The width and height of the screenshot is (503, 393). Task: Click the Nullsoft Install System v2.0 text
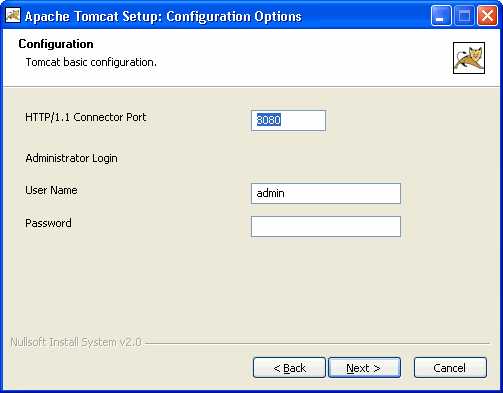point(76,342)
